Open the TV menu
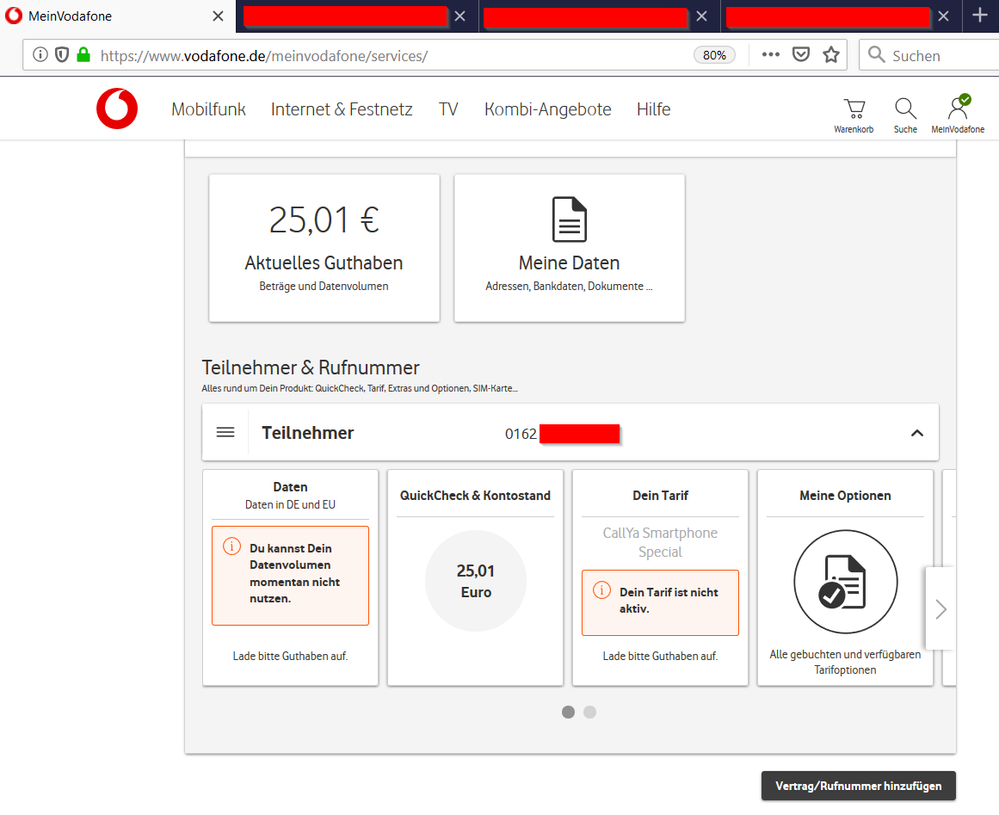999x815 pixels. (448, 110)
